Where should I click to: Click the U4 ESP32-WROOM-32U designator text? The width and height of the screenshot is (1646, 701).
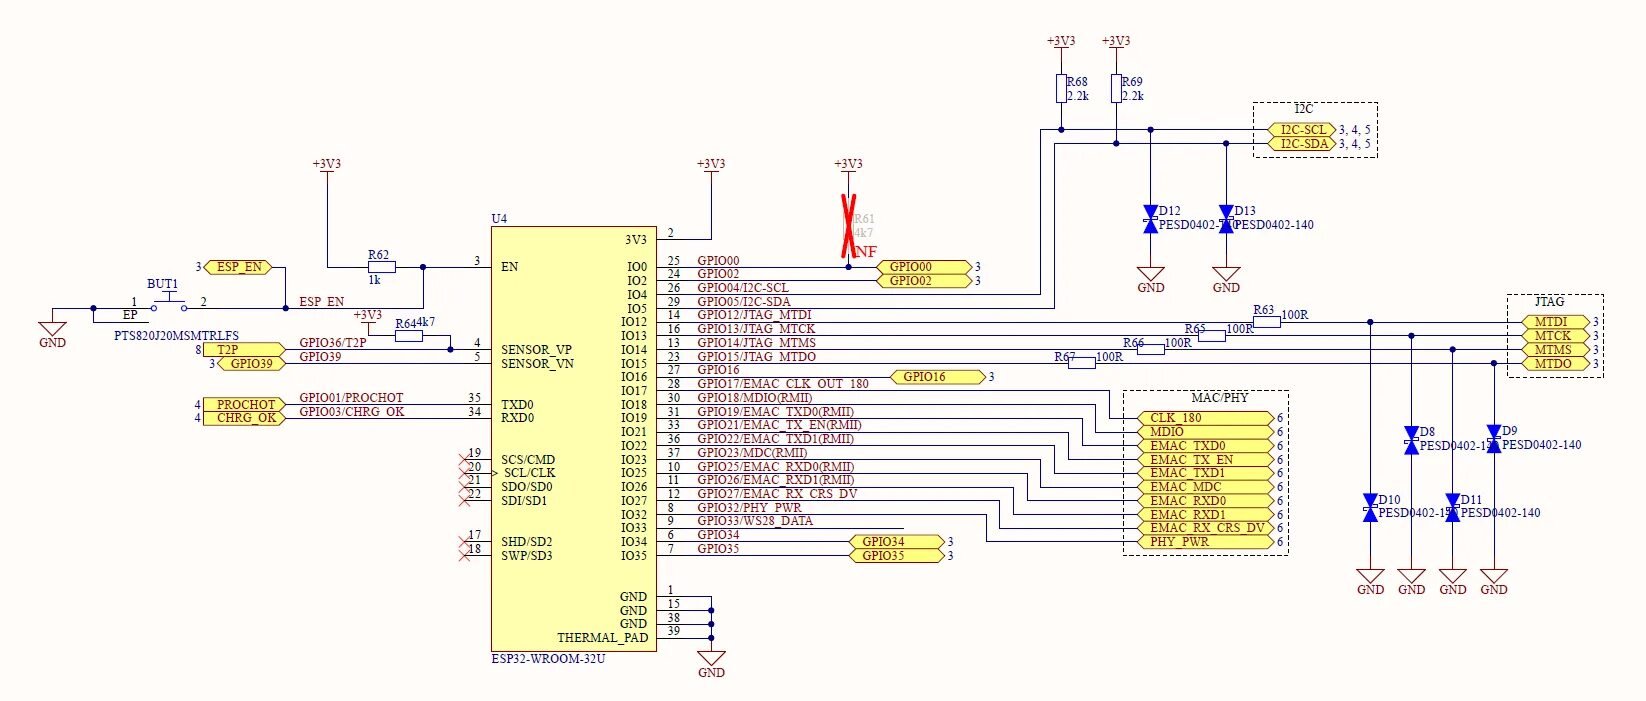coord(499,218)
